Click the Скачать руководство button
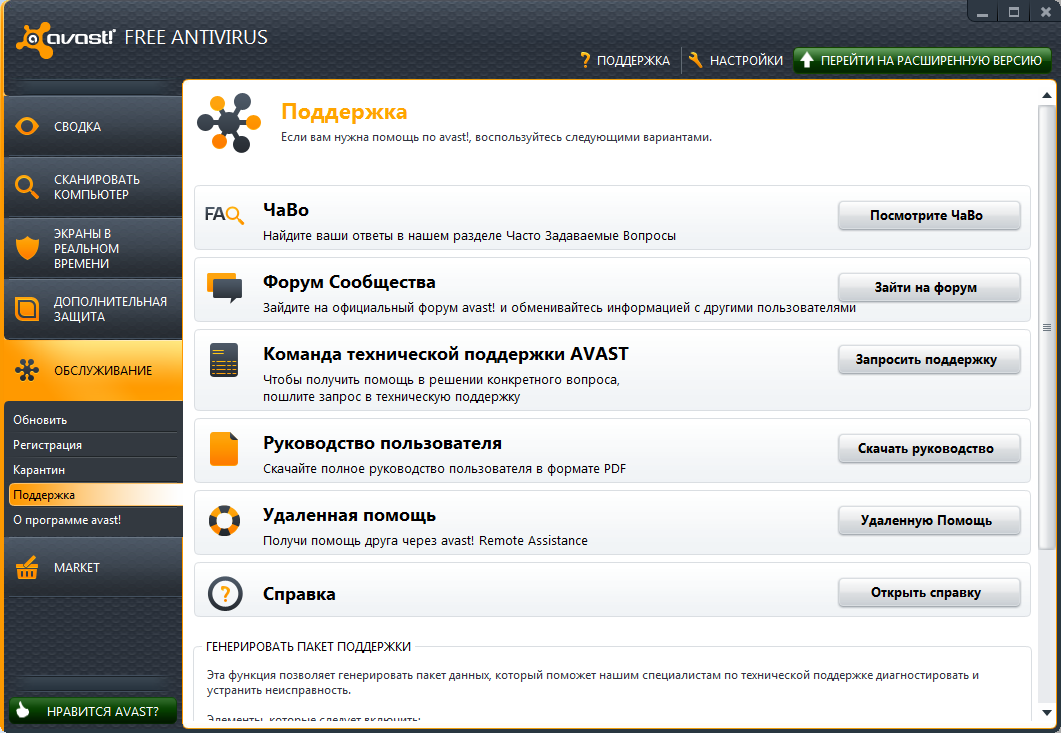Screen dimensions: 1061x733 click(928, 449)
